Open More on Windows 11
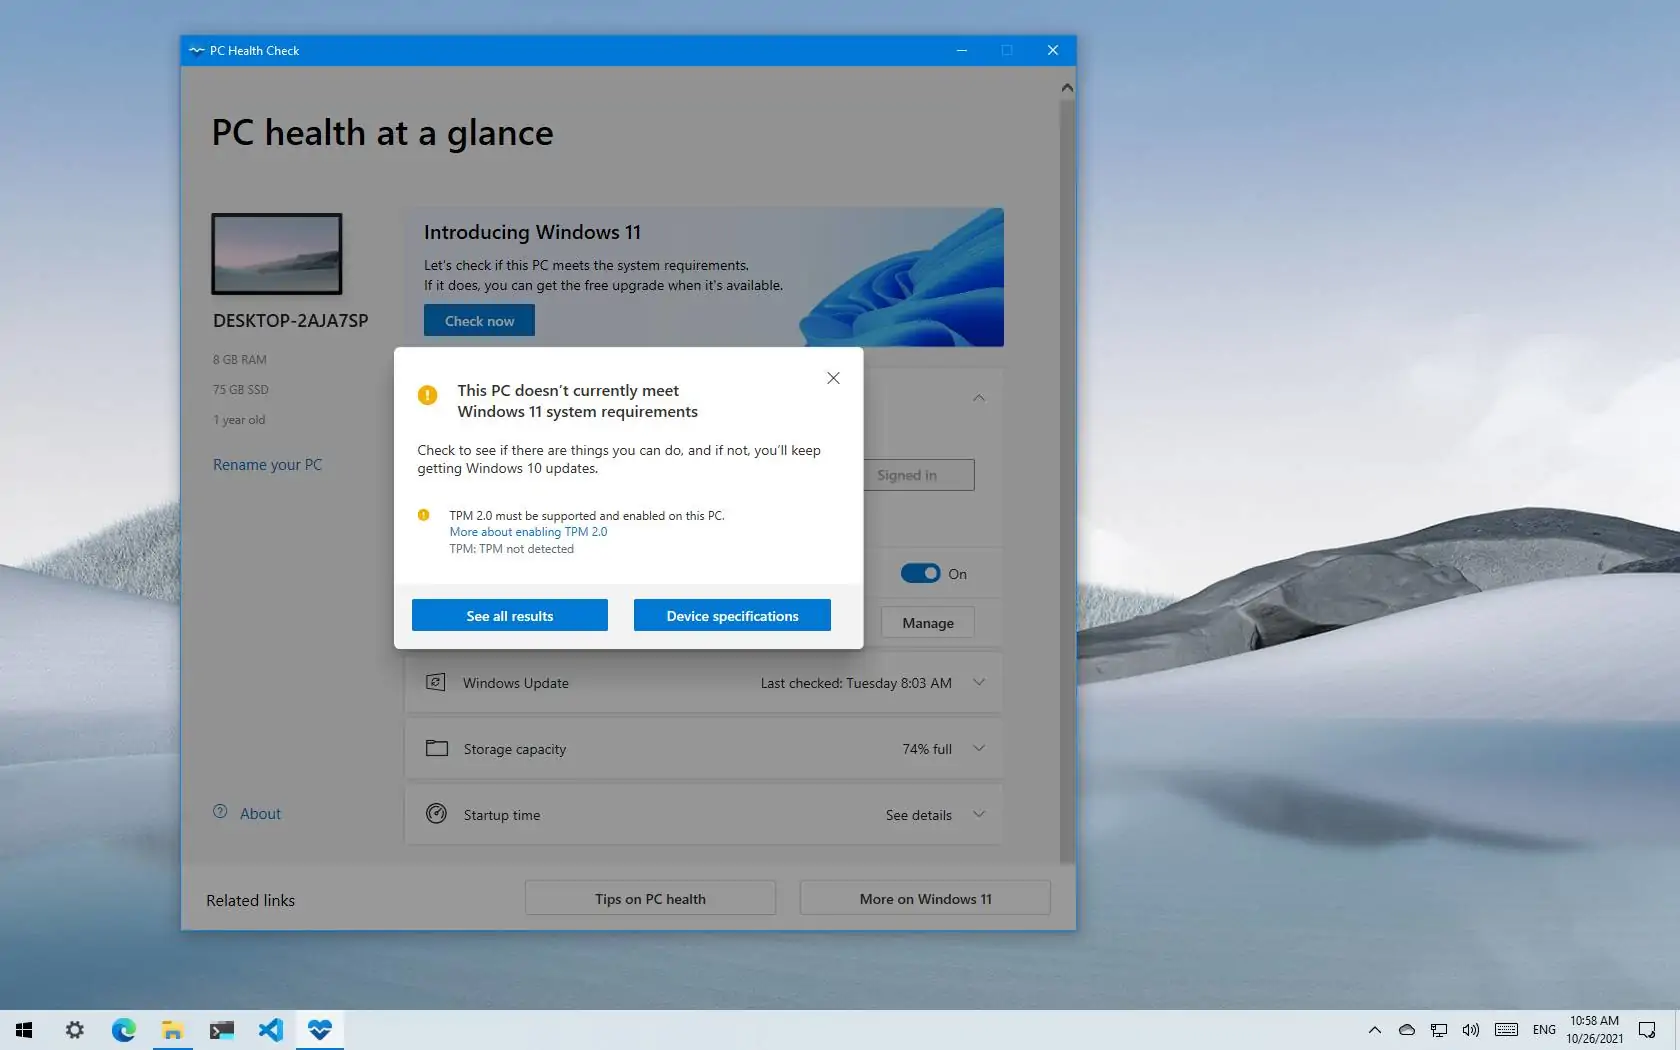This screenshot has height=1050, width=1680. point(925,898)
